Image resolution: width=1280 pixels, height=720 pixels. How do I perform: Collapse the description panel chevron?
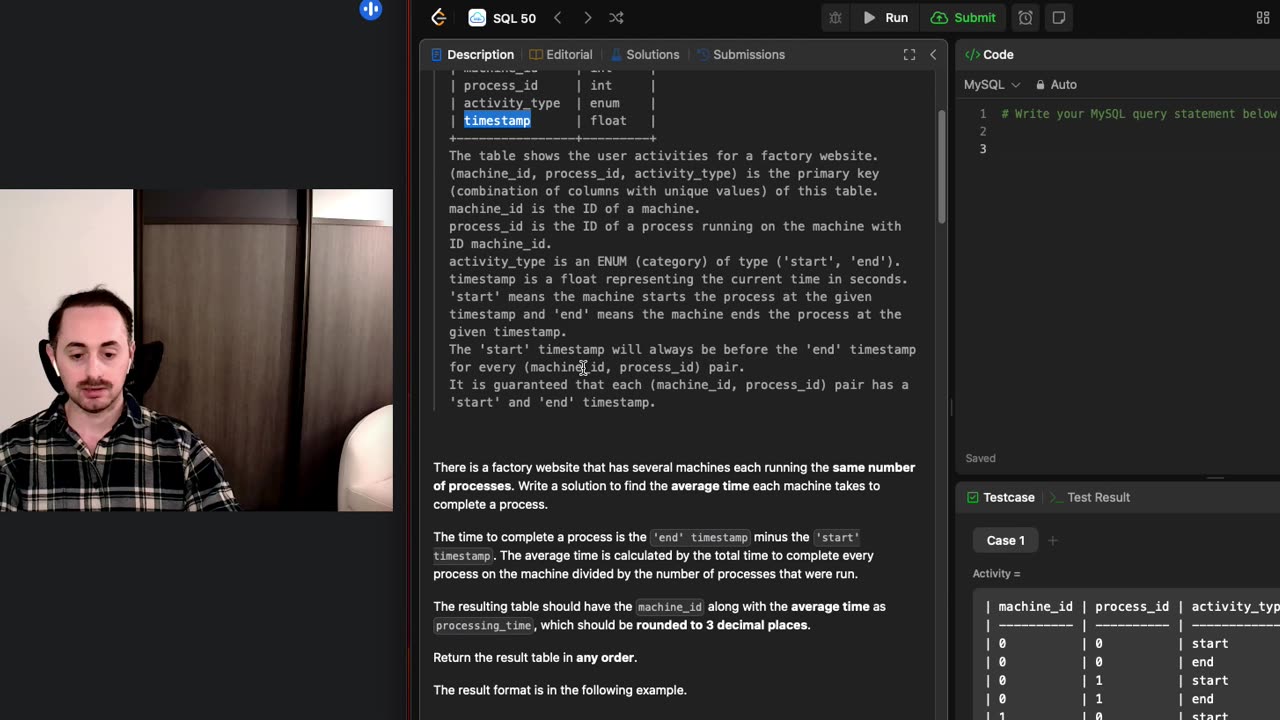[933, 55]
